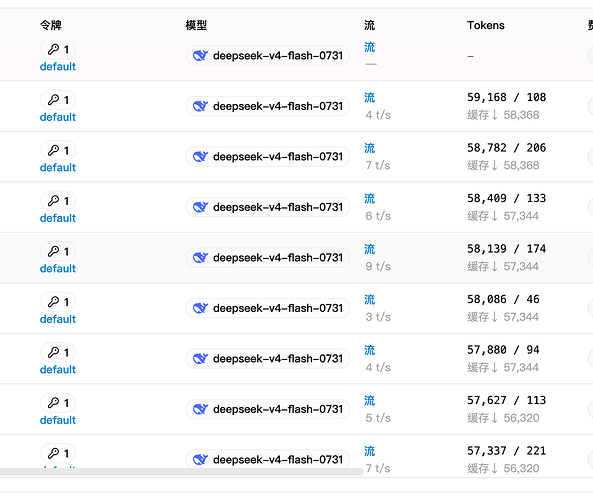Click the 令牌 column header
This screenshot has width=593, height=500.
(51, 25)
